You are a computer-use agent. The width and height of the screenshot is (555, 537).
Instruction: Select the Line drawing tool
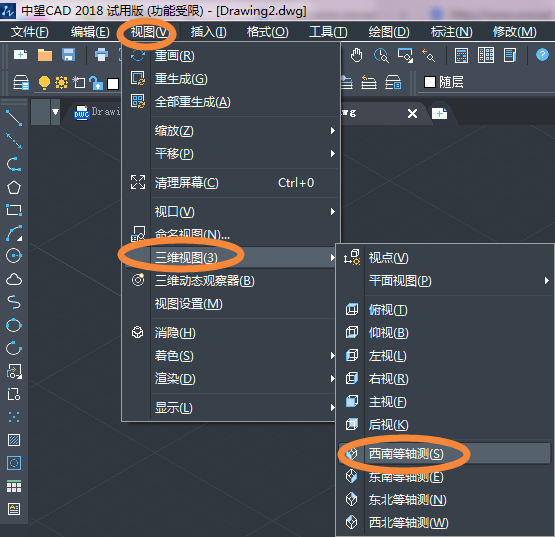[x=14, y=118]
